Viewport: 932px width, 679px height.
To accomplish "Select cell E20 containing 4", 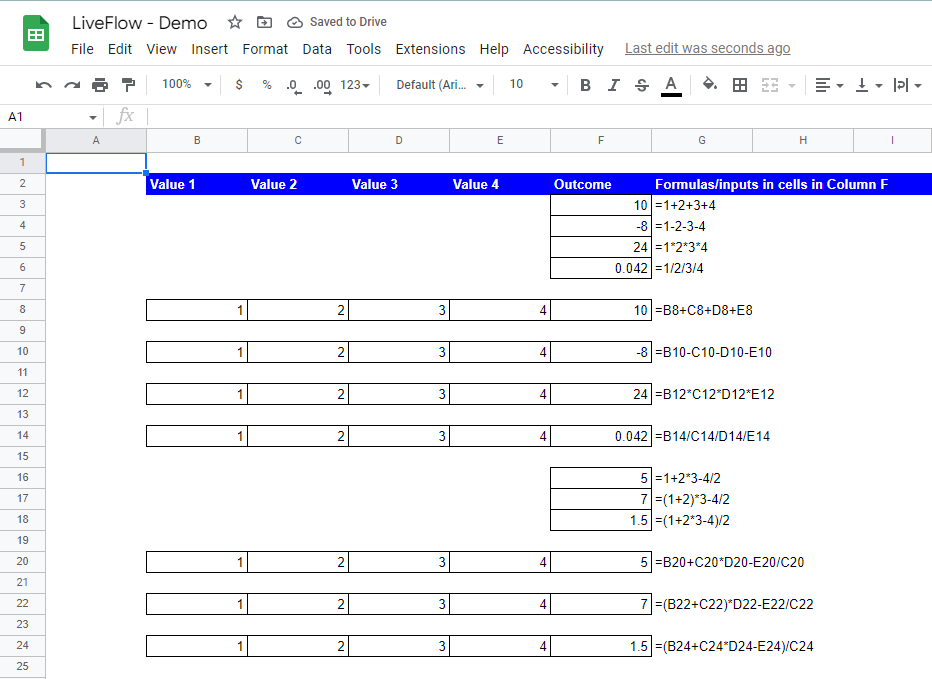I will [x=500, y=562].
